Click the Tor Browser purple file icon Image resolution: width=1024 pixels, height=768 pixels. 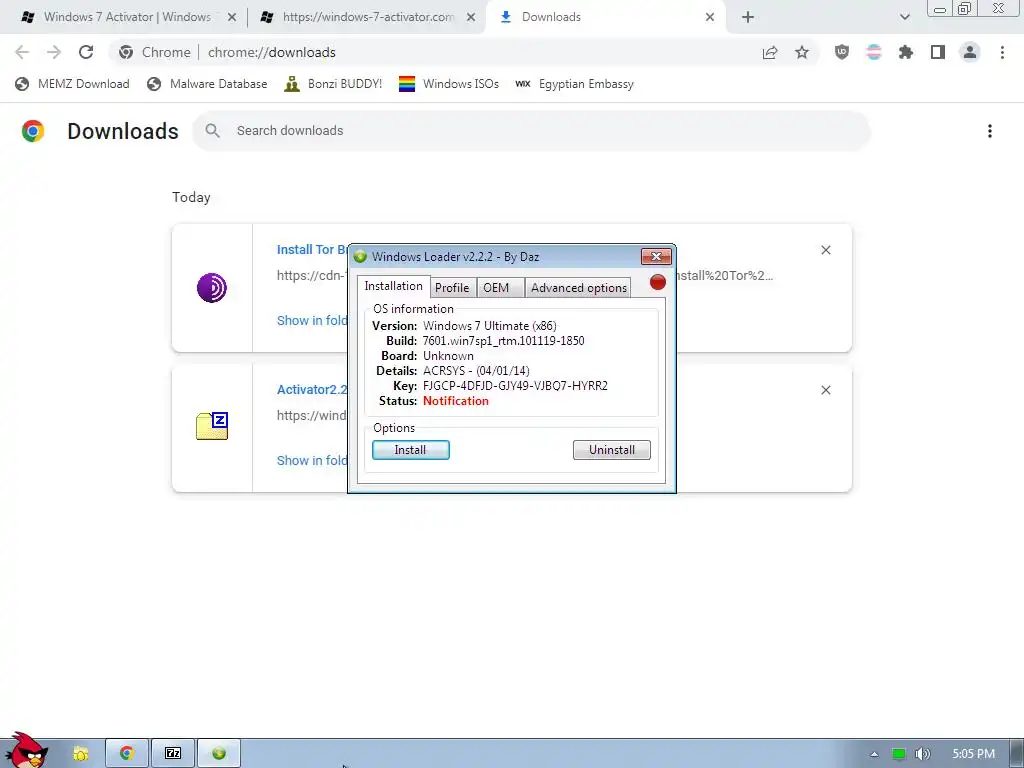(x=212, y=287)
